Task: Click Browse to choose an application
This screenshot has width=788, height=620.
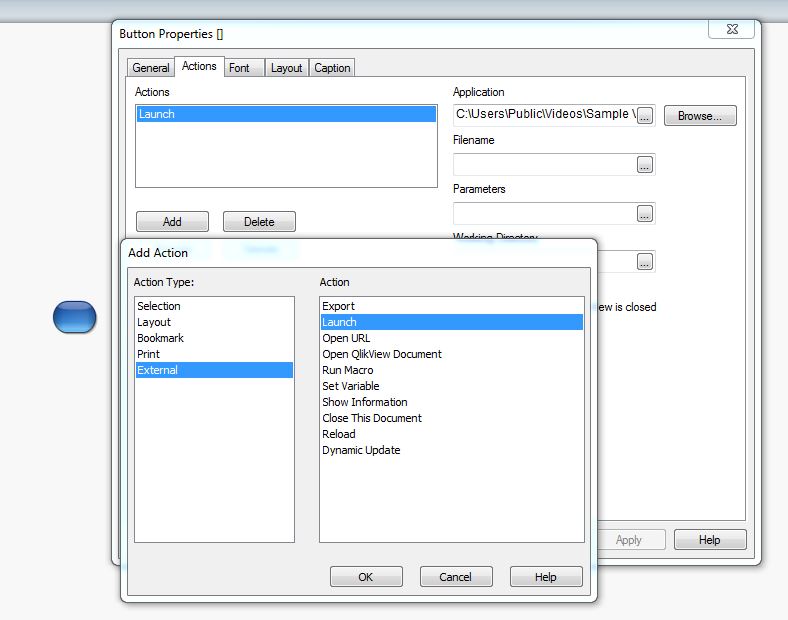Action: [700, 116]
